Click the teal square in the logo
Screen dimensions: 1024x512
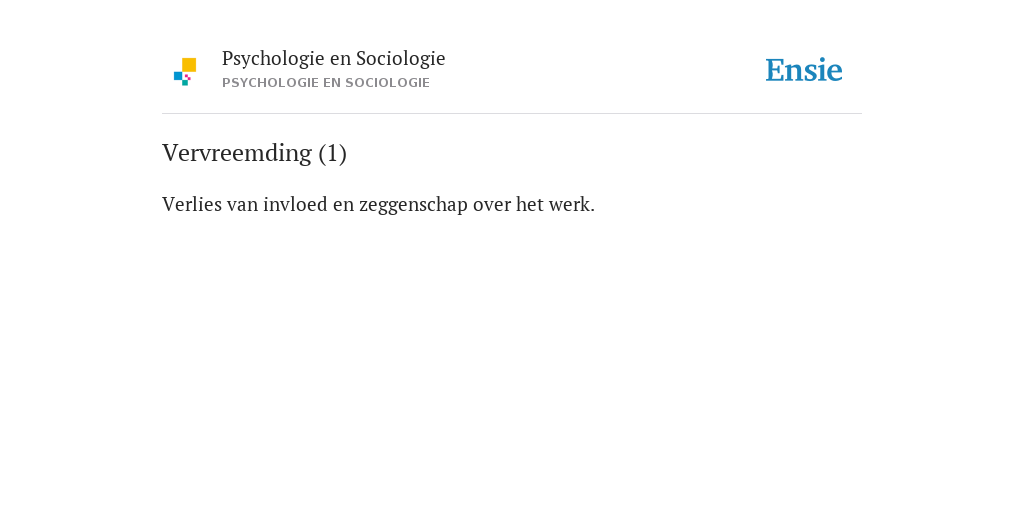(x=185, y=83)
